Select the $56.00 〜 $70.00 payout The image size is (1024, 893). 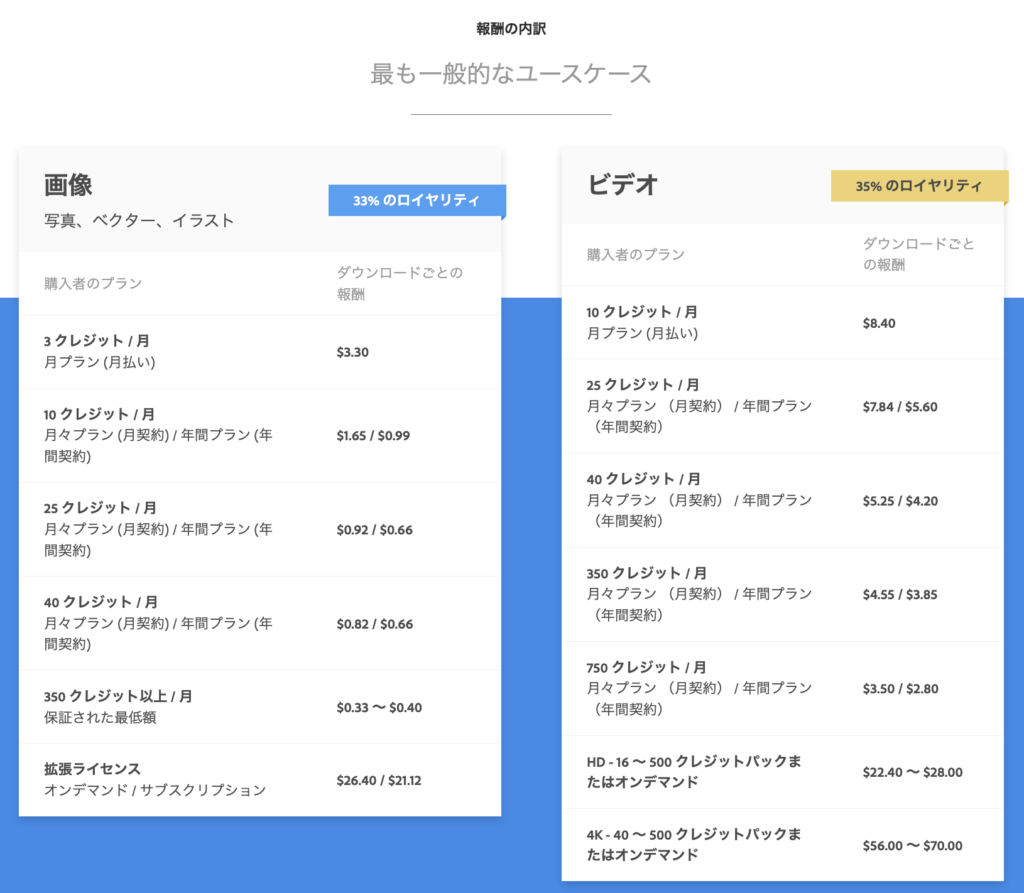point(912,845)
